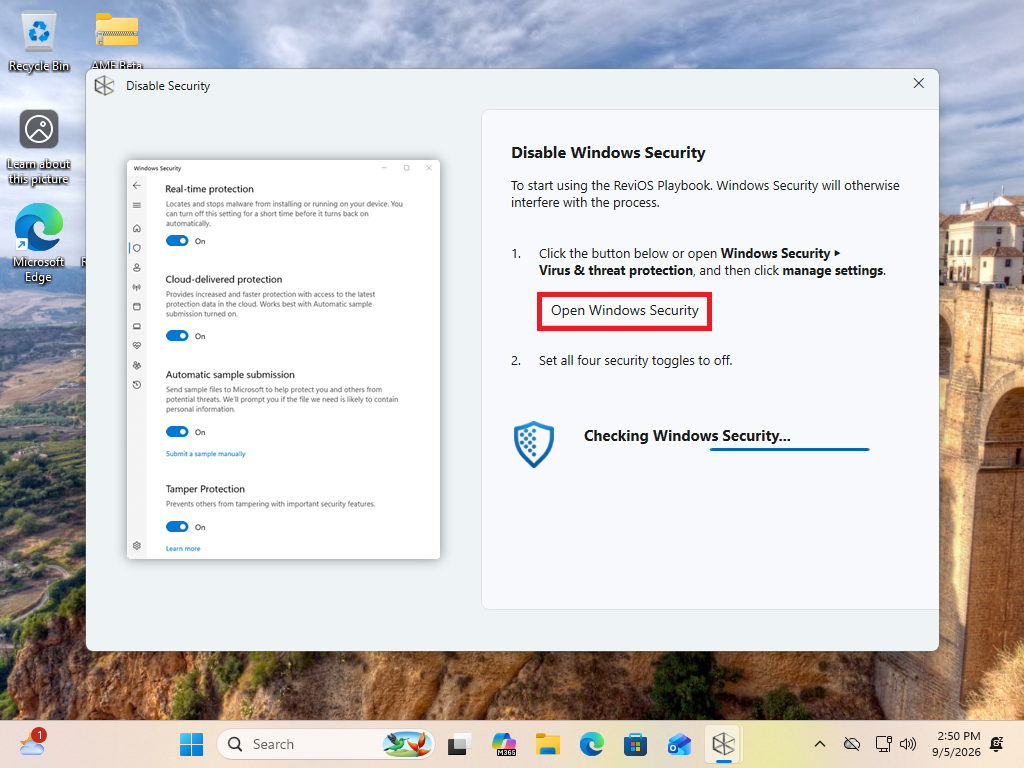The image size is (1024, 768).
Task: Click the Device security laptop icon in preview
Action: click(136, 326)
